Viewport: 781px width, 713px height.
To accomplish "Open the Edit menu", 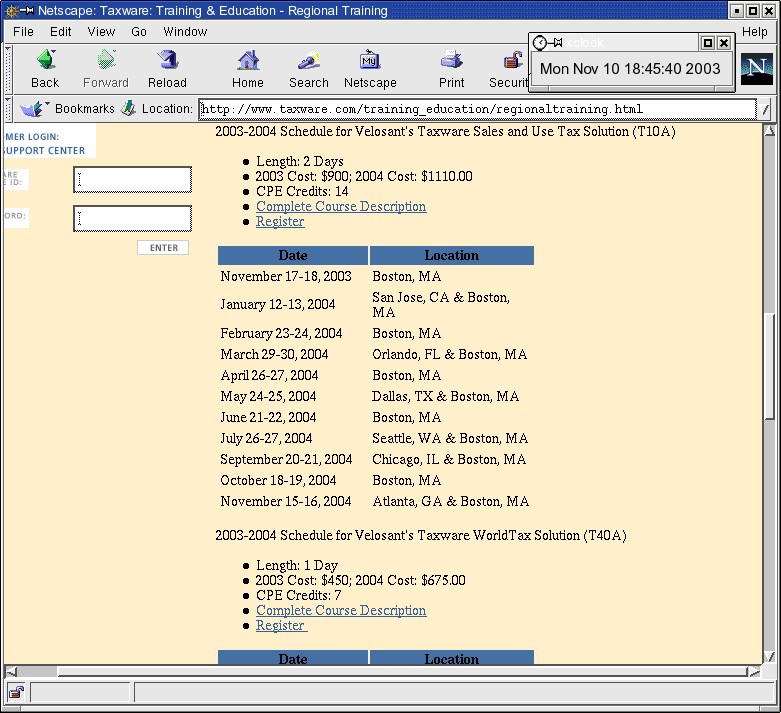I will (60, 32).
